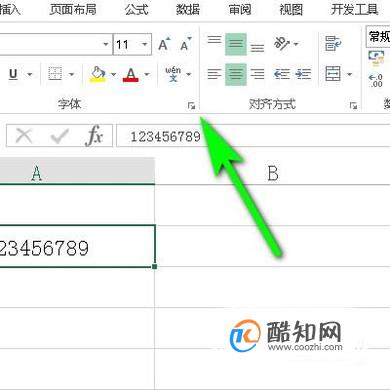Apply yellow fill color bucket

98,74
